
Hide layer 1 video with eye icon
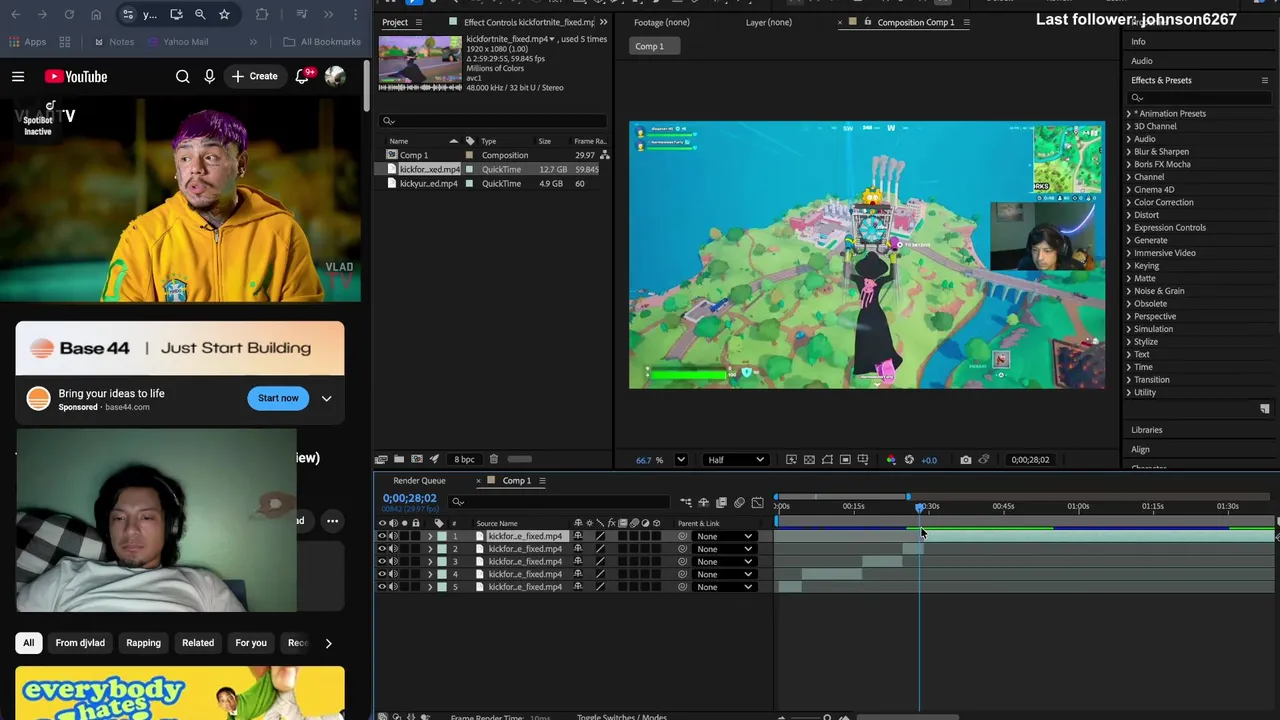(381, 536)
